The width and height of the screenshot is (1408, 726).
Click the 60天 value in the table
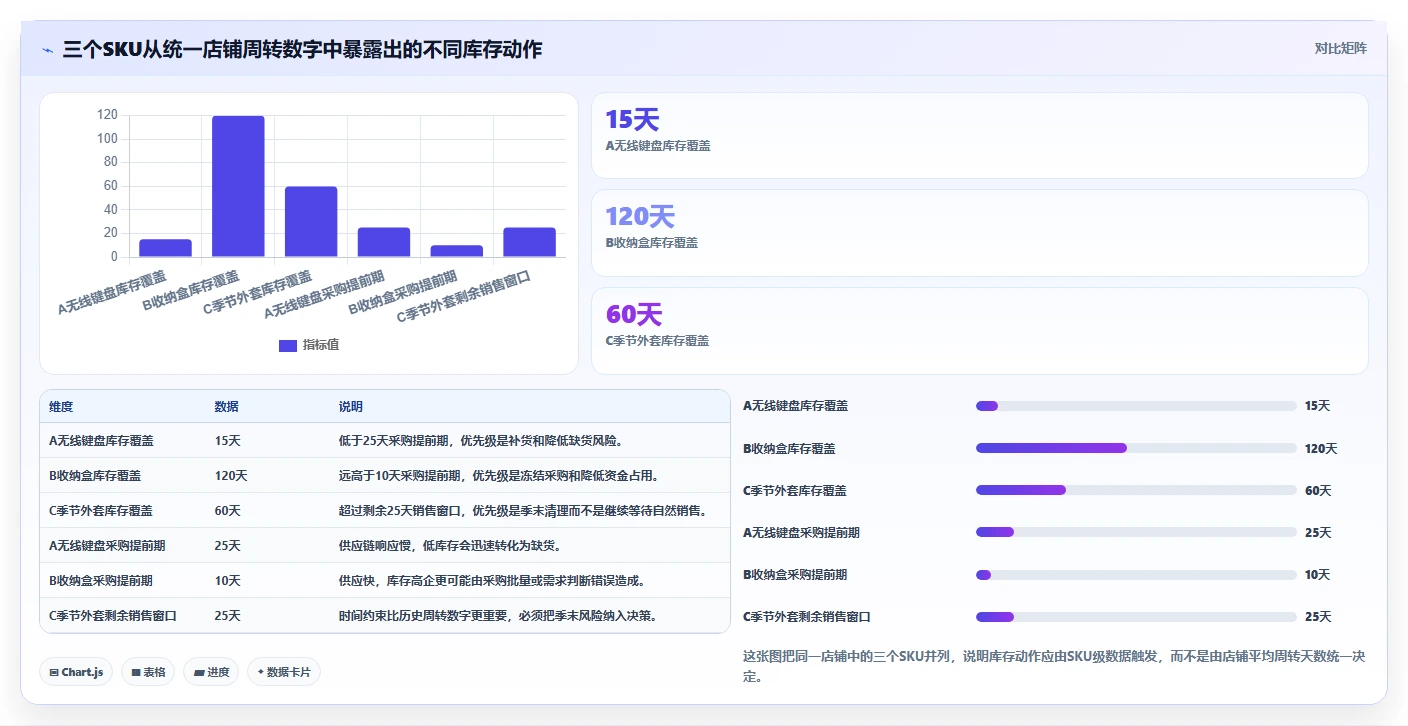pos(227,510)
